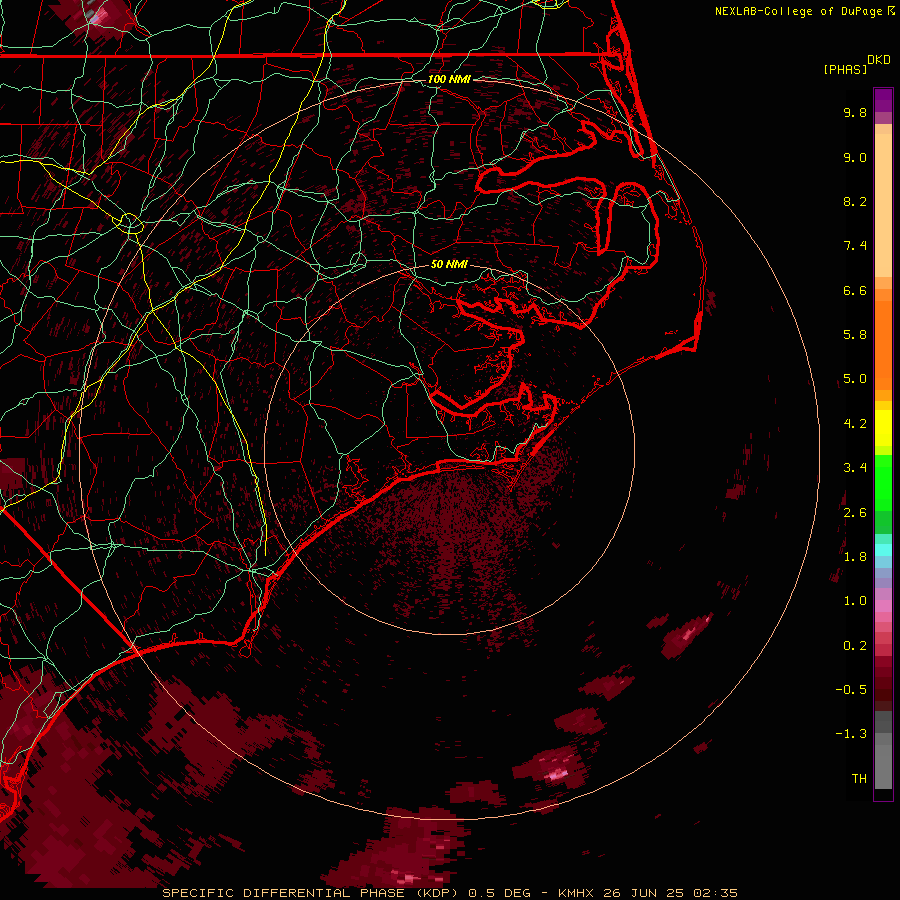Click the 9.8 value on the color scale
This screenshot has height=900, width=900.
pyautogui.click(x=855, y=112)
